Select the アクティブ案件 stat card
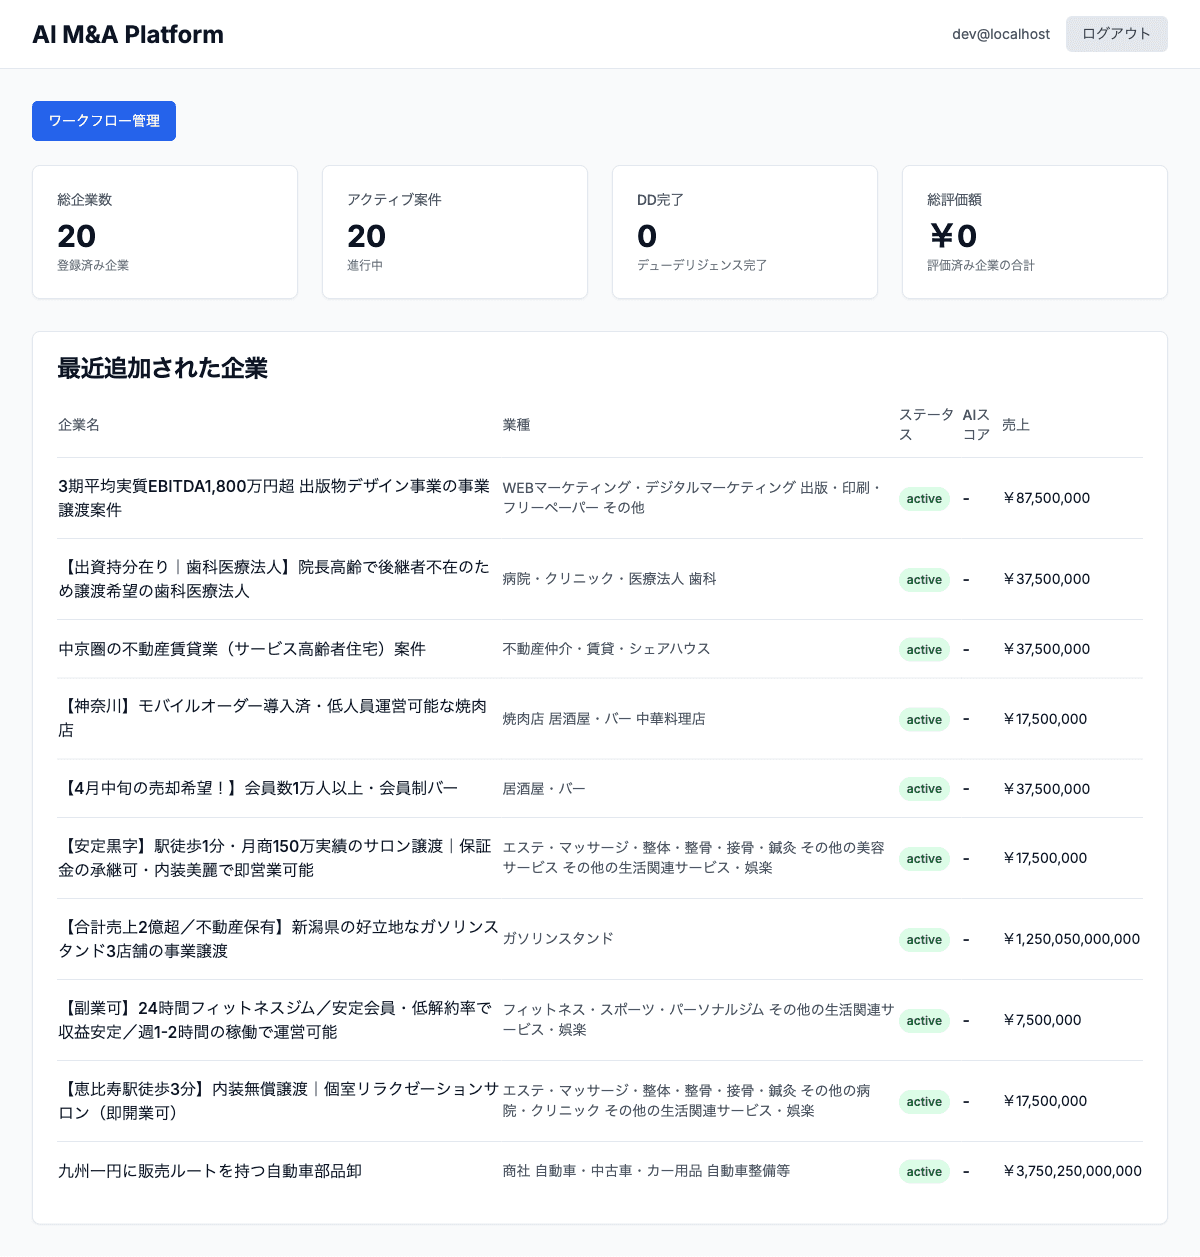This screenshot has height=1257, width=1200. (x=455, y=232)
